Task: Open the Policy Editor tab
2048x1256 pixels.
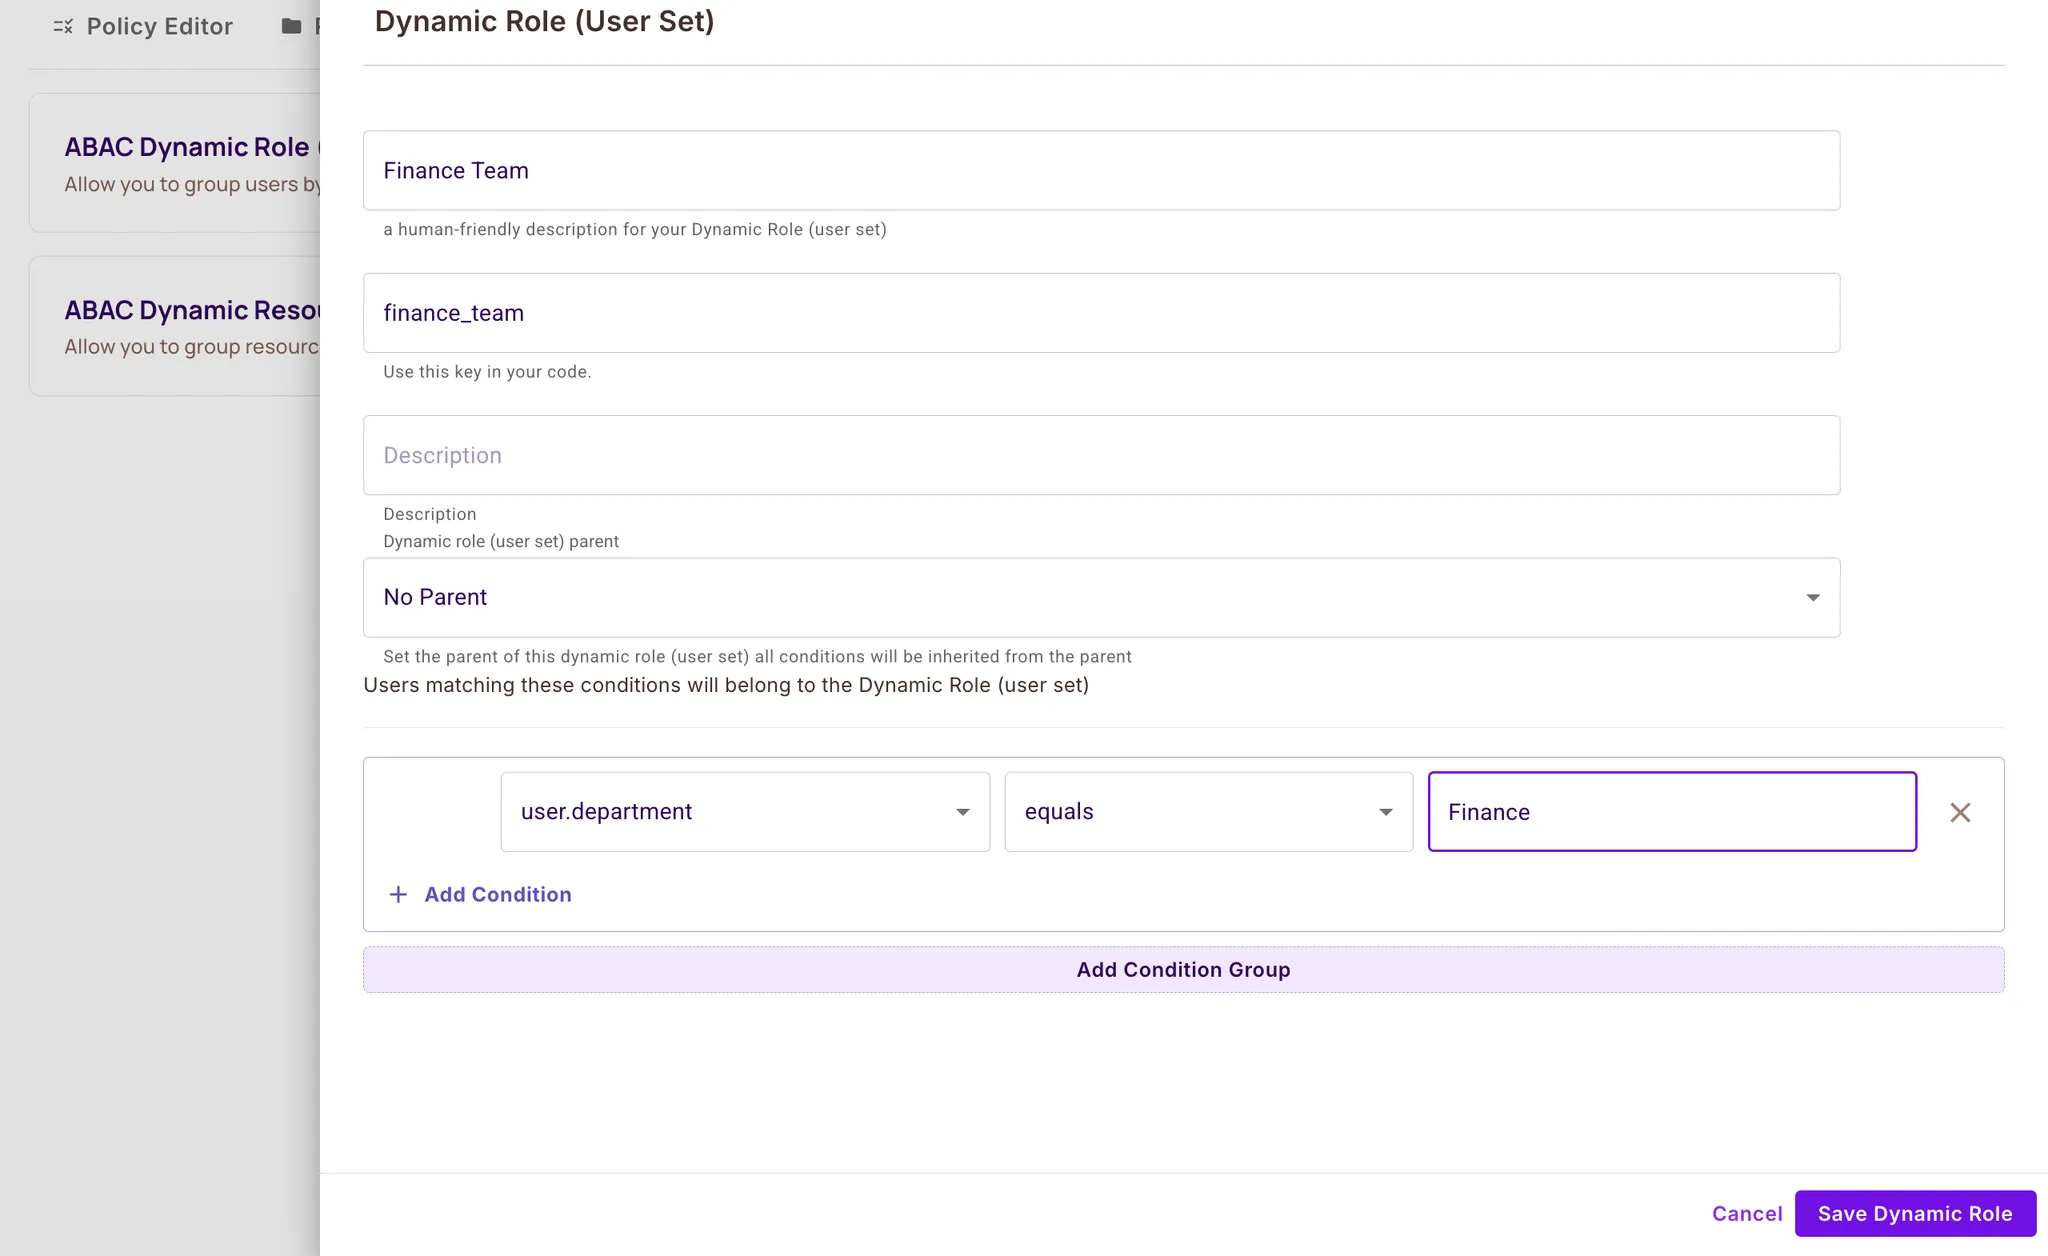Action: click(159, 27)
